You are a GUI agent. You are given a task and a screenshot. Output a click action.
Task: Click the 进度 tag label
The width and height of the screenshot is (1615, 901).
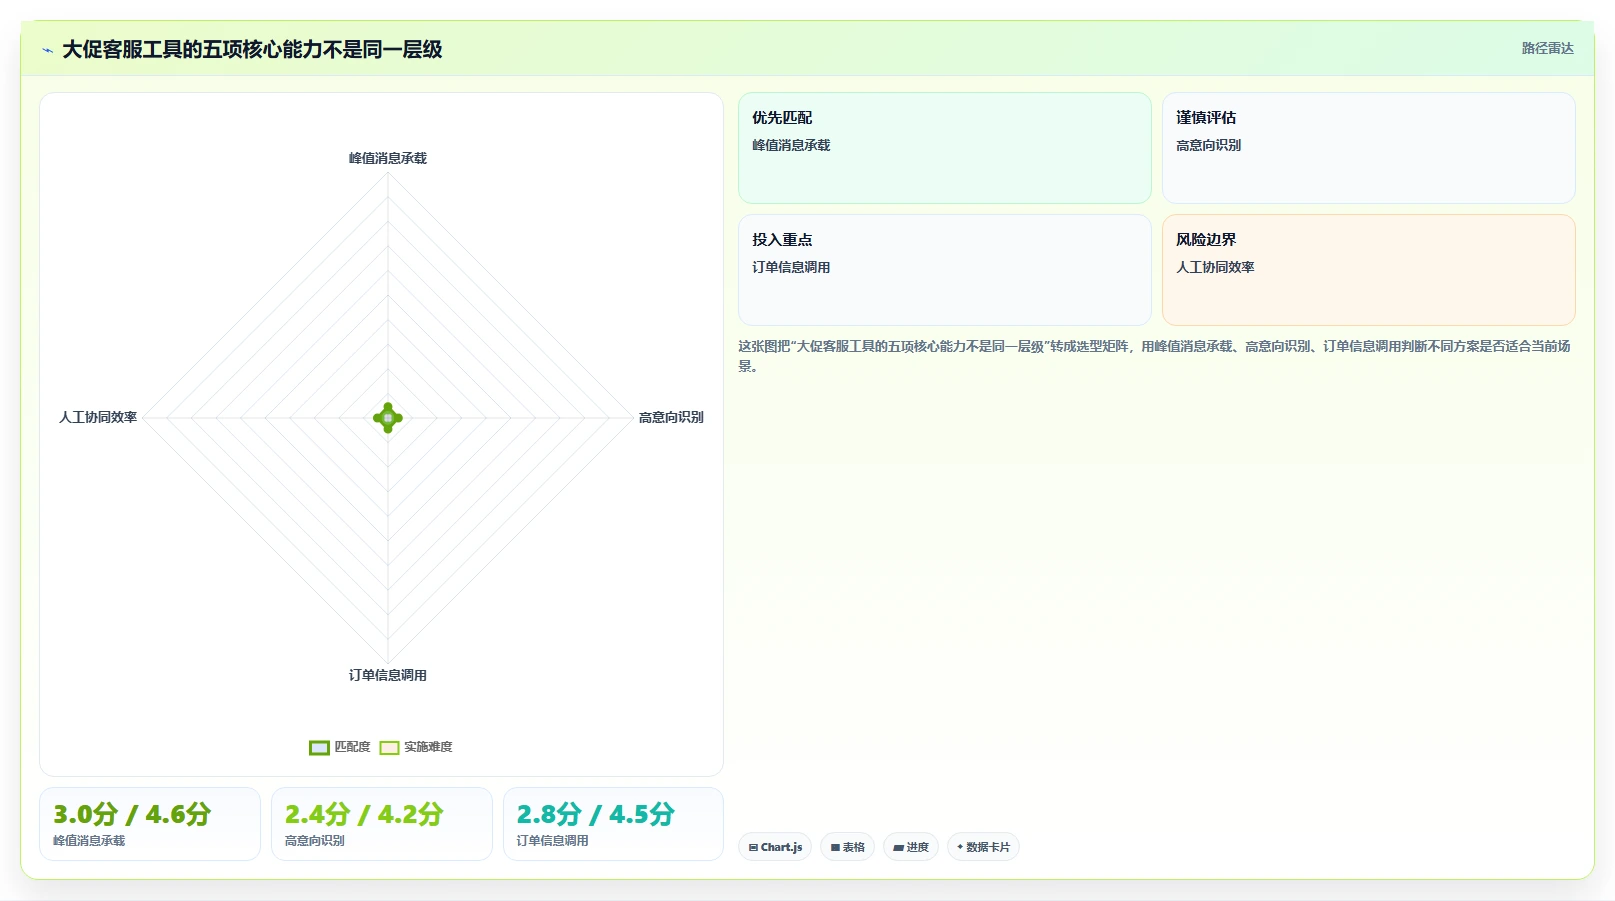917,847
